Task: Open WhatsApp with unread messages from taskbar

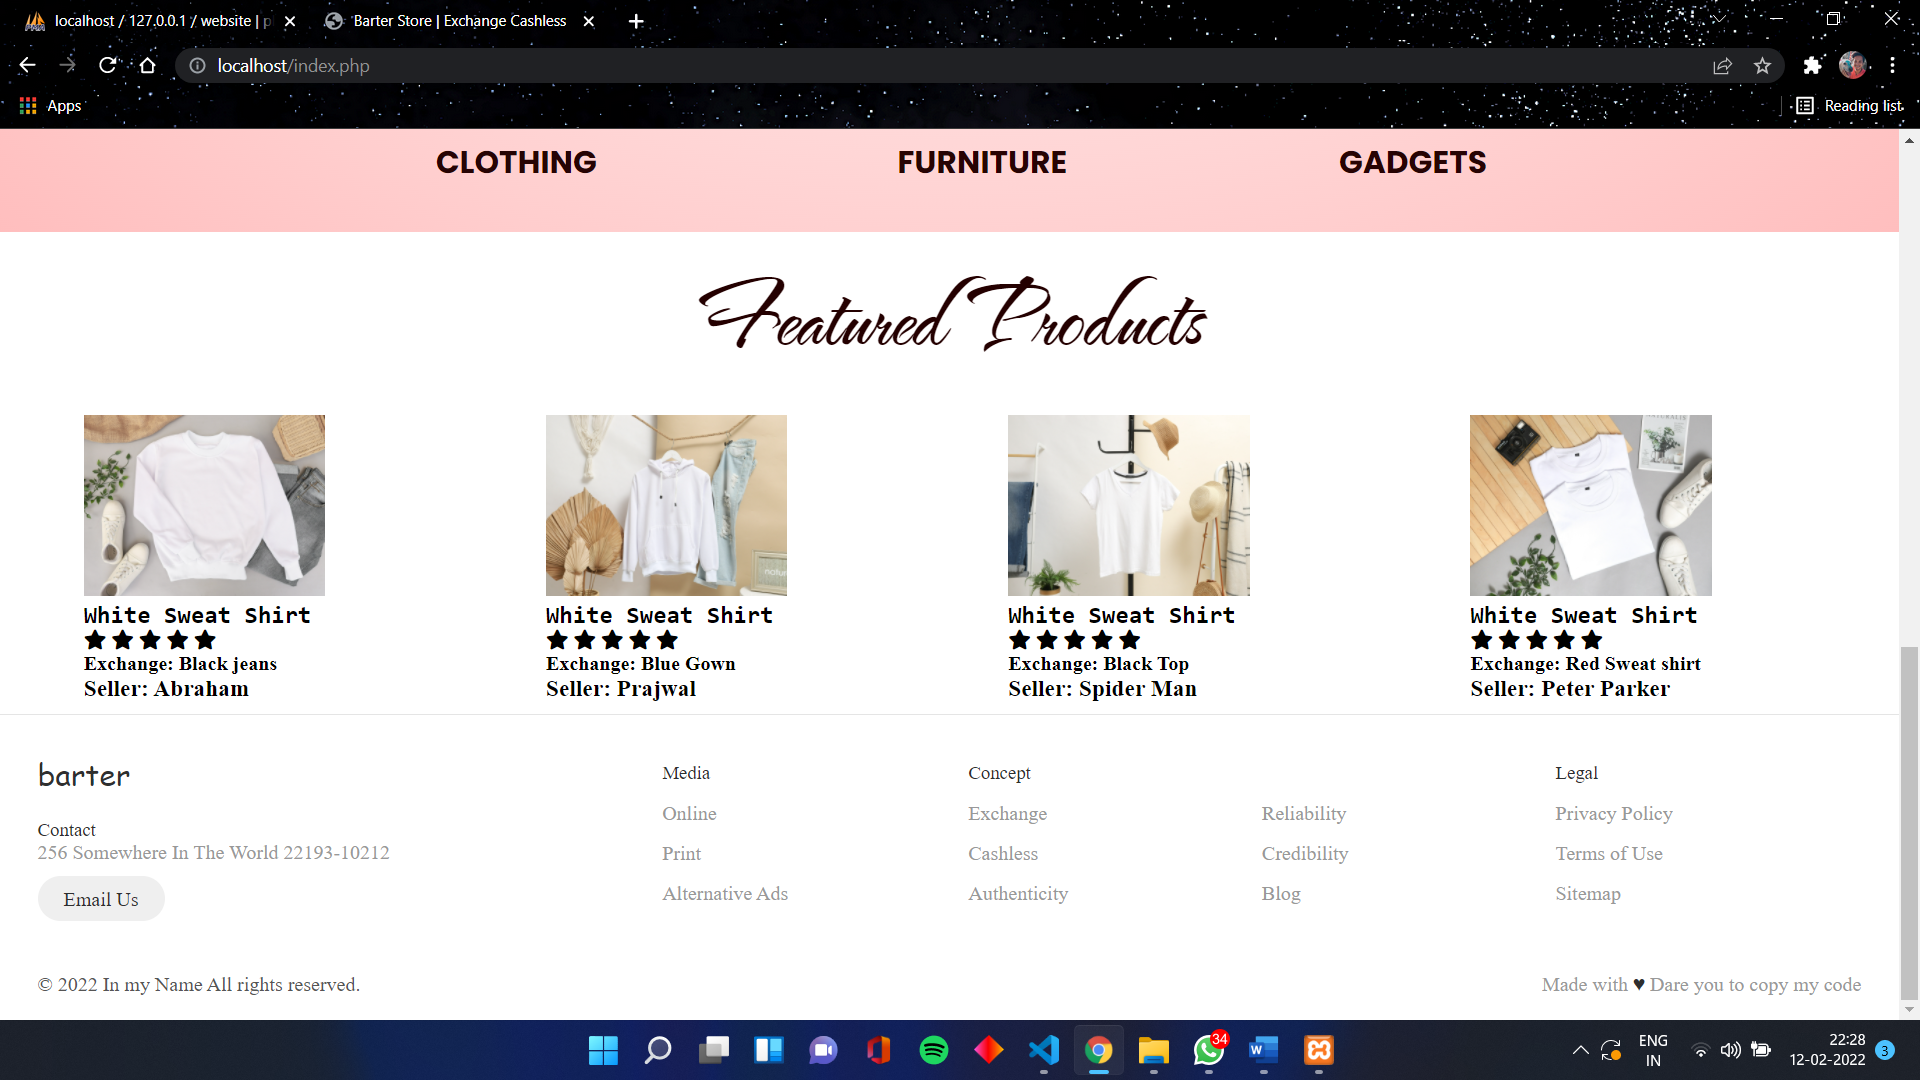Action: [x=1207, y=1050]
